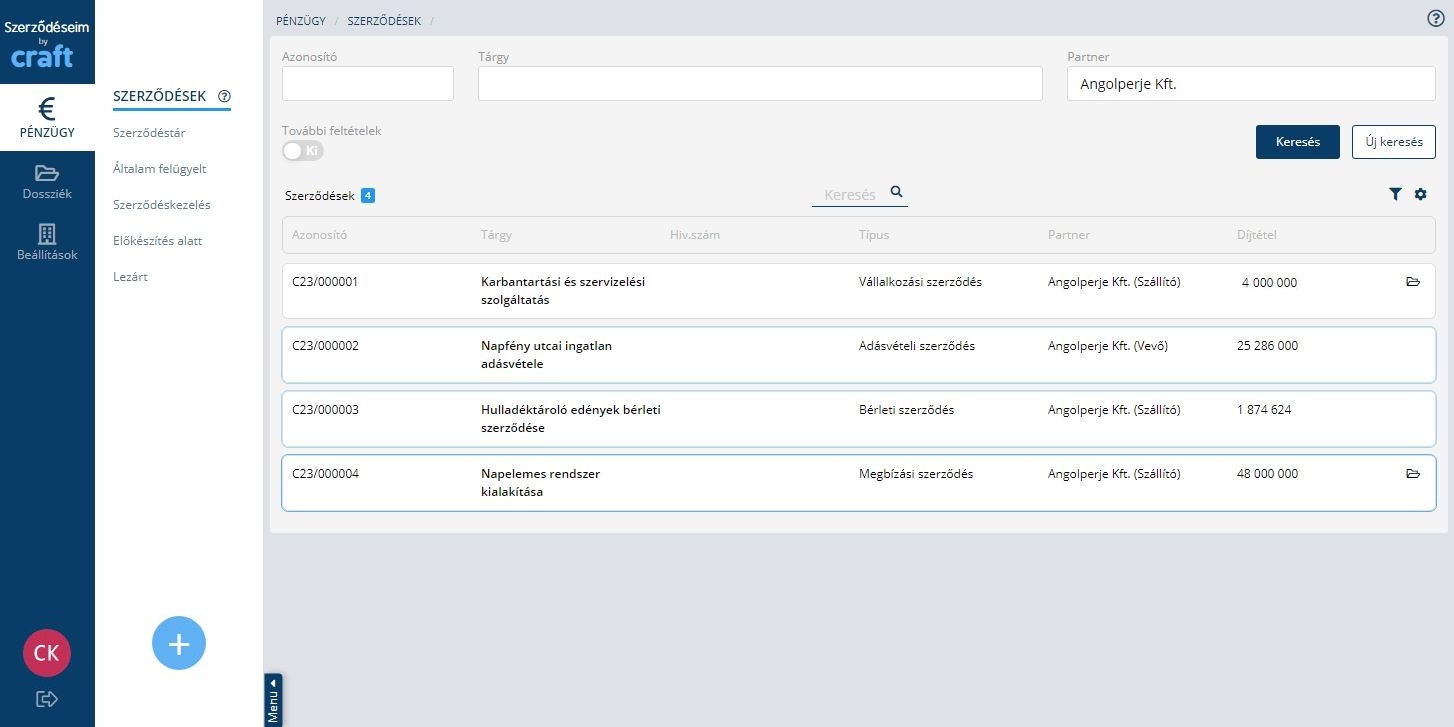
Task: Collapse the side Menu panel handle
Action: (273, 700)
